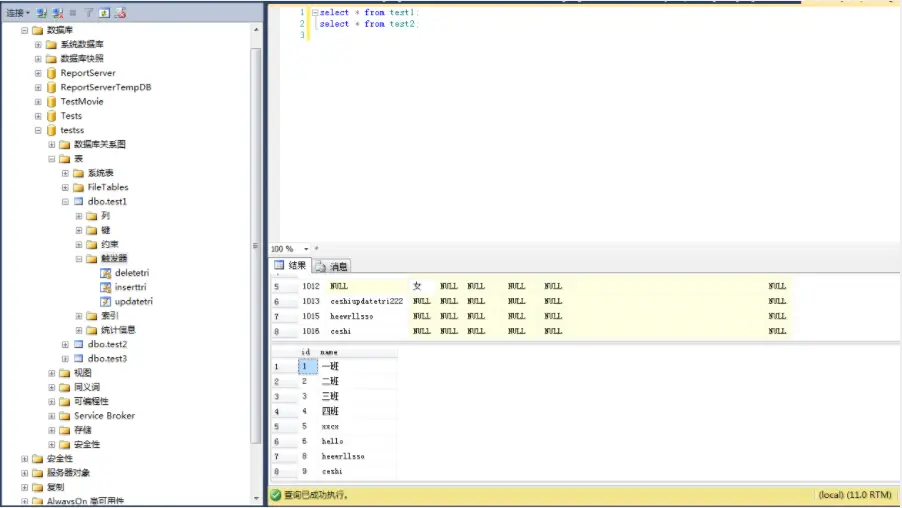Image resolution: width=902 pixels, height=508 pixels.
Task: Switch to the 结果 tab
Action: coord(291,265)
